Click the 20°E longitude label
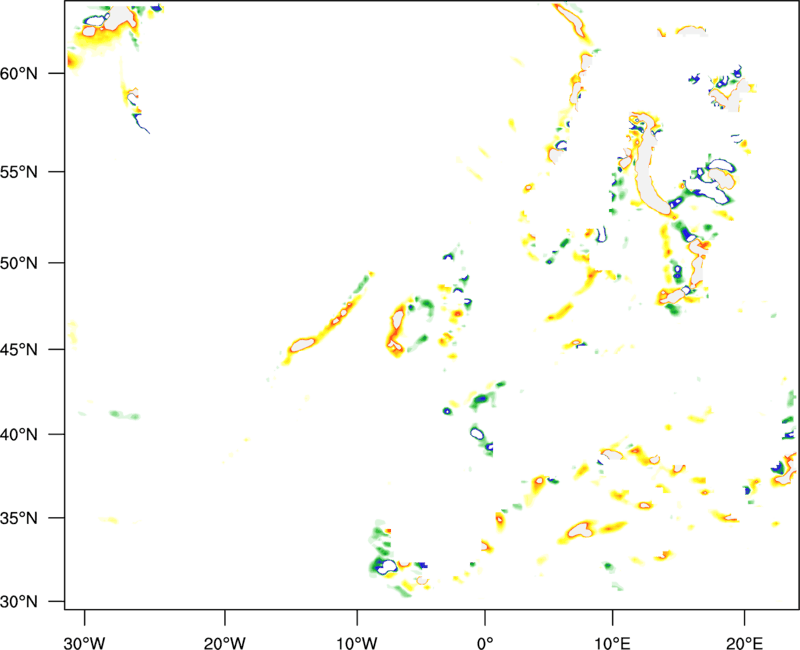The width and height of the screenshot is (800, 650). tap(744, 642)
